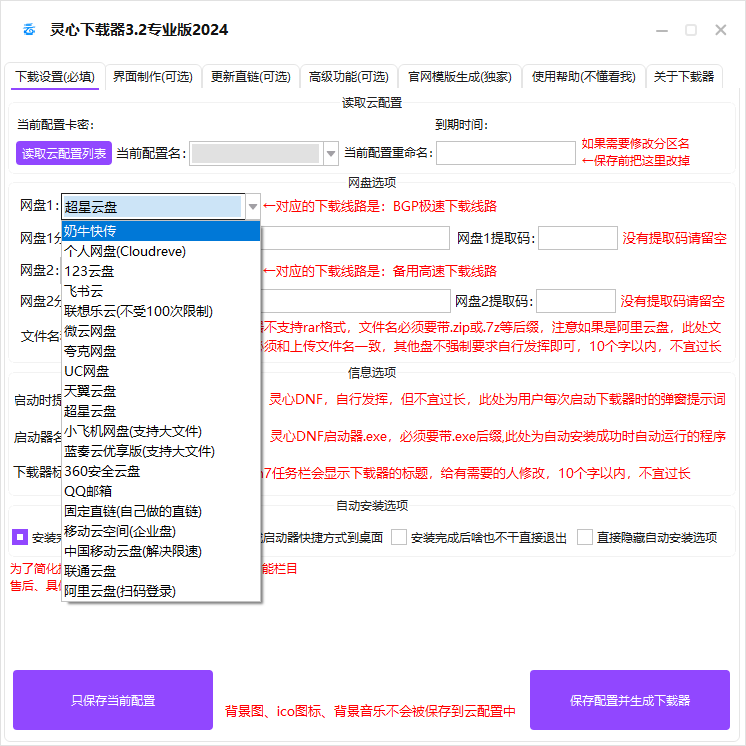The width and height of the screenshot is (746, 746).
Task: Select 天翼云盘 option
Action: pyautogui.click(x=160, y=391)
